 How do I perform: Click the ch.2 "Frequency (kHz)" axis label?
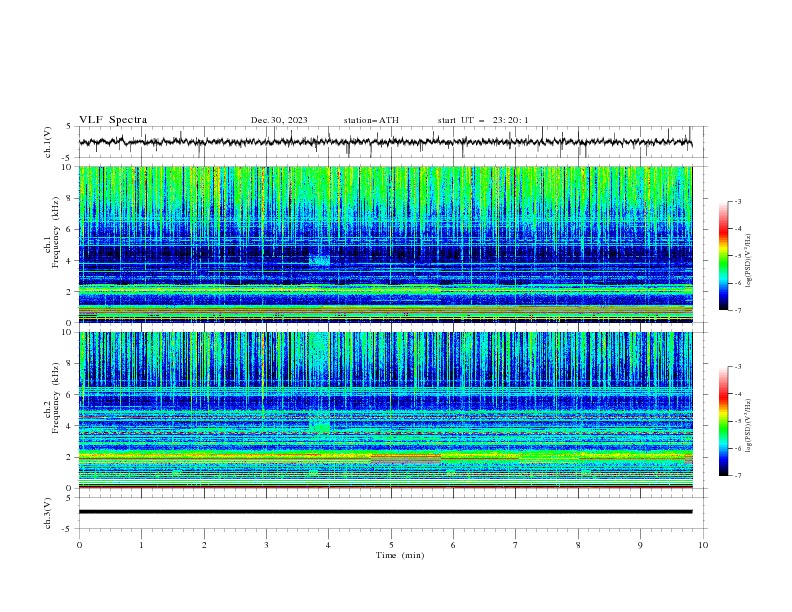click(x=55, y=398)
